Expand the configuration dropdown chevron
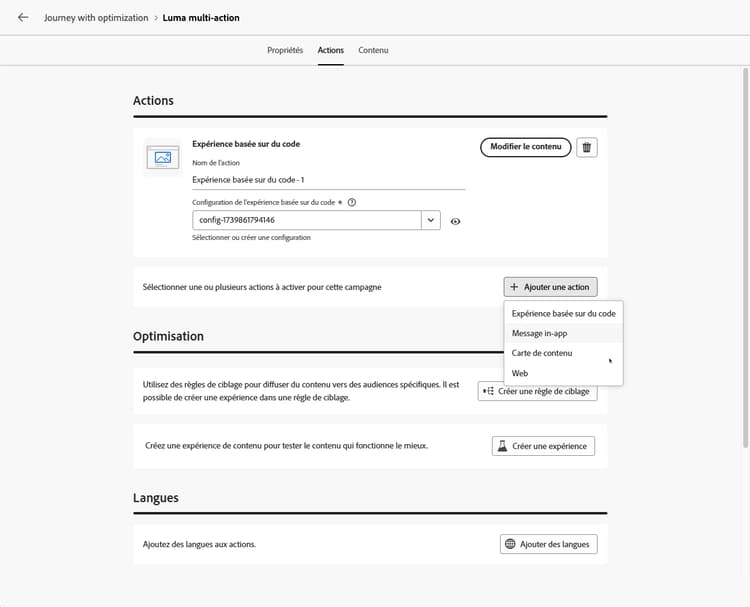Viewport: 750px width, 607px height. point(430,220)
